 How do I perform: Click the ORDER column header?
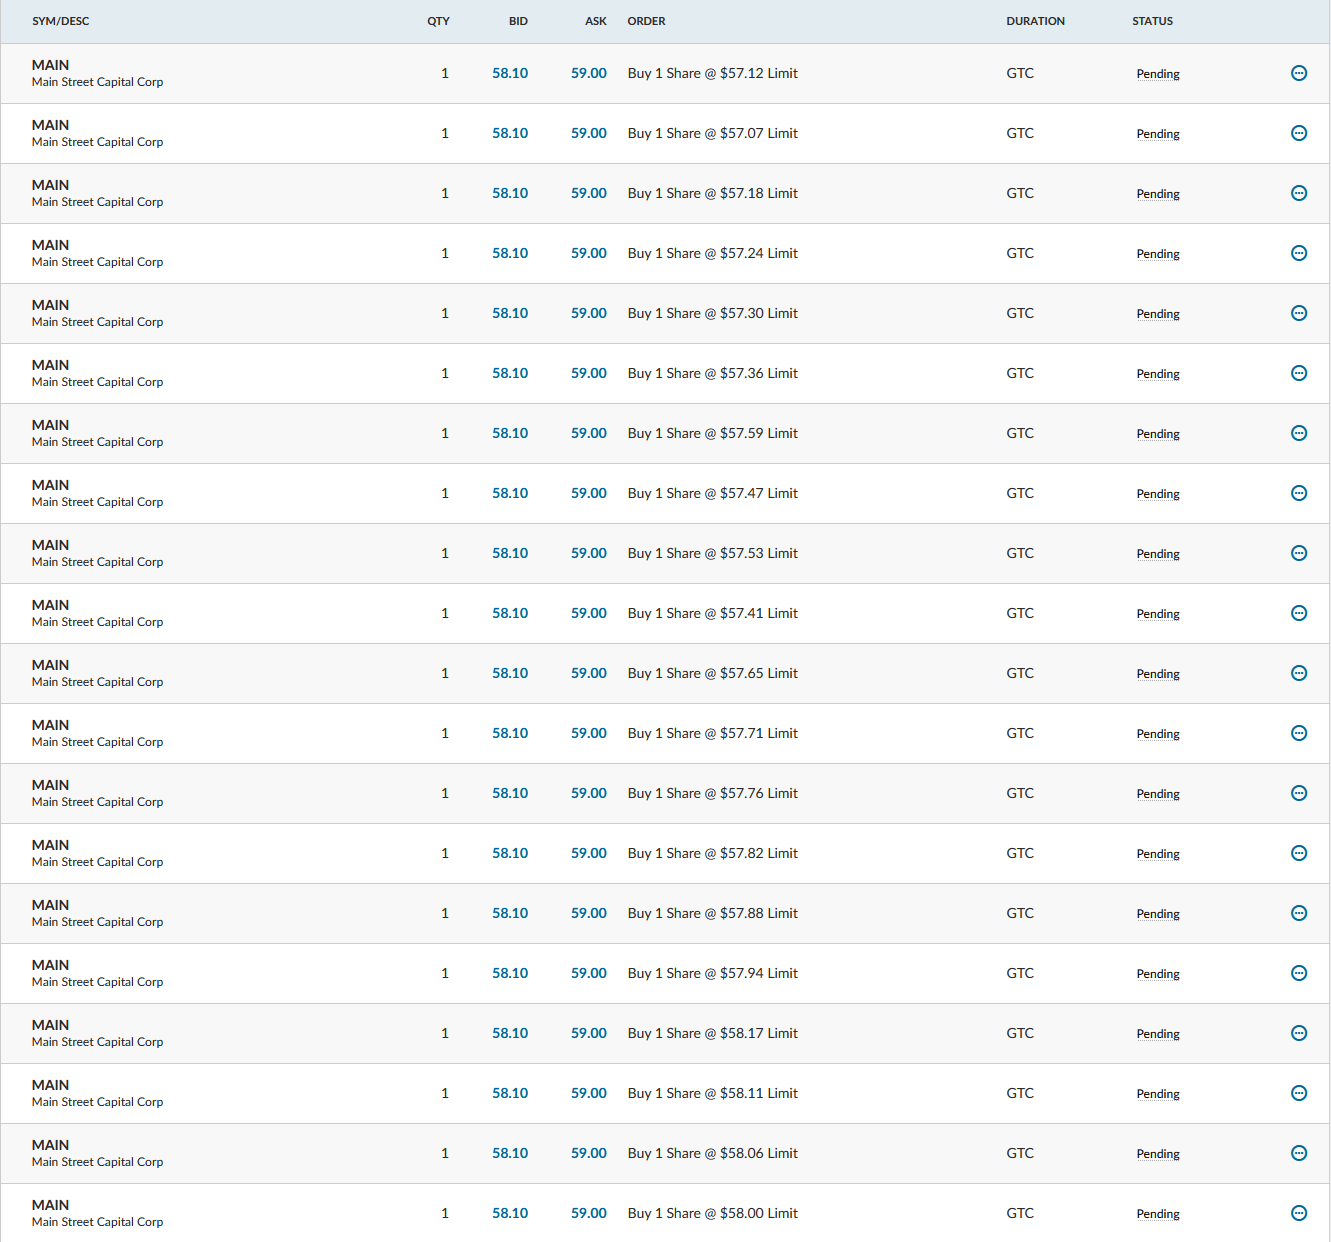[x=647, y=21]
